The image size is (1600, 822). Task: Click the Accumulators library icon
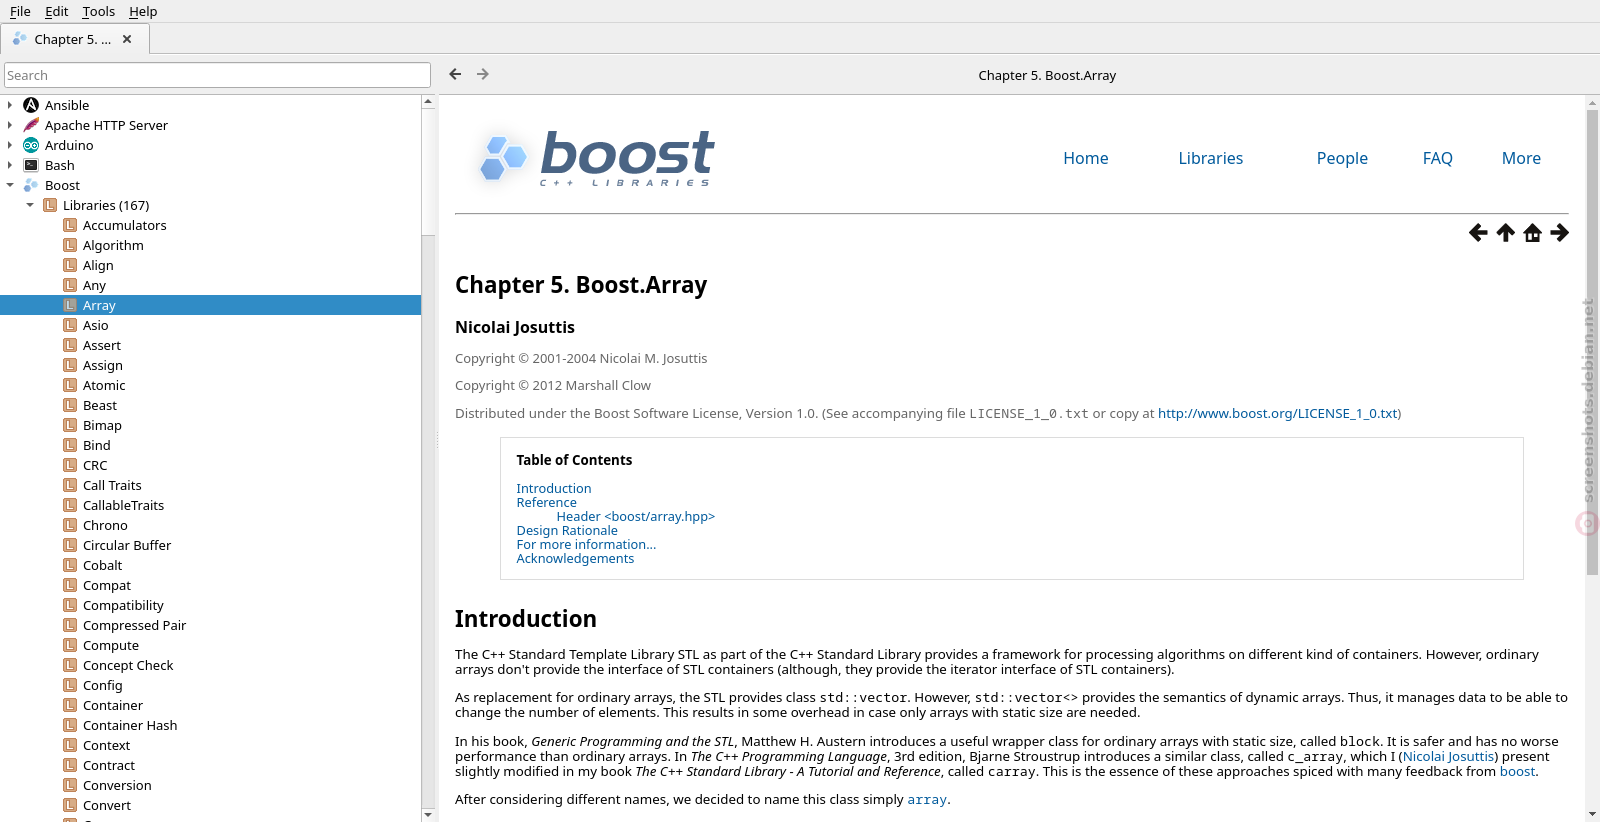tap(70, 225)
